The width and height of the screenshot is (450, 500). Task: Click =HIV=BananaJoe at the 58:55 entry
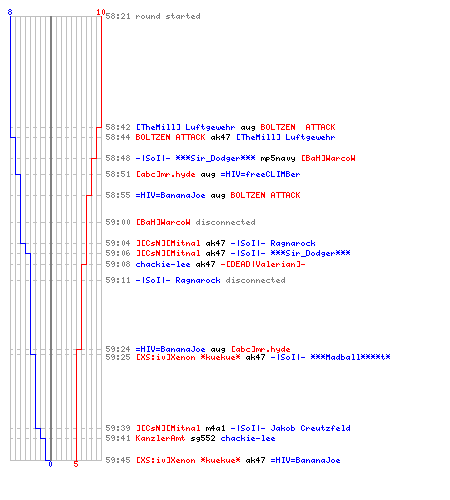(170, 195)
